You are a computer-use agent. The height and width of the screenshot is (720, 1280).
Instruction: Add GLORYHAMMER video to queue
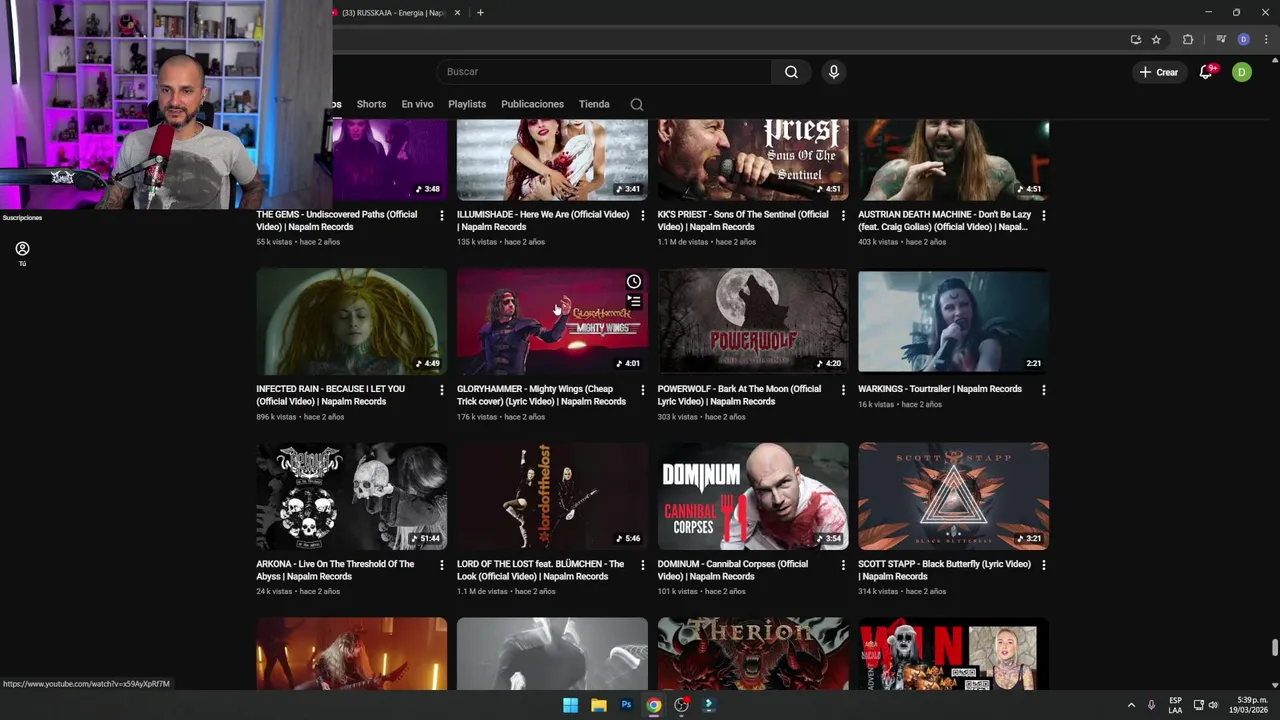633,301
